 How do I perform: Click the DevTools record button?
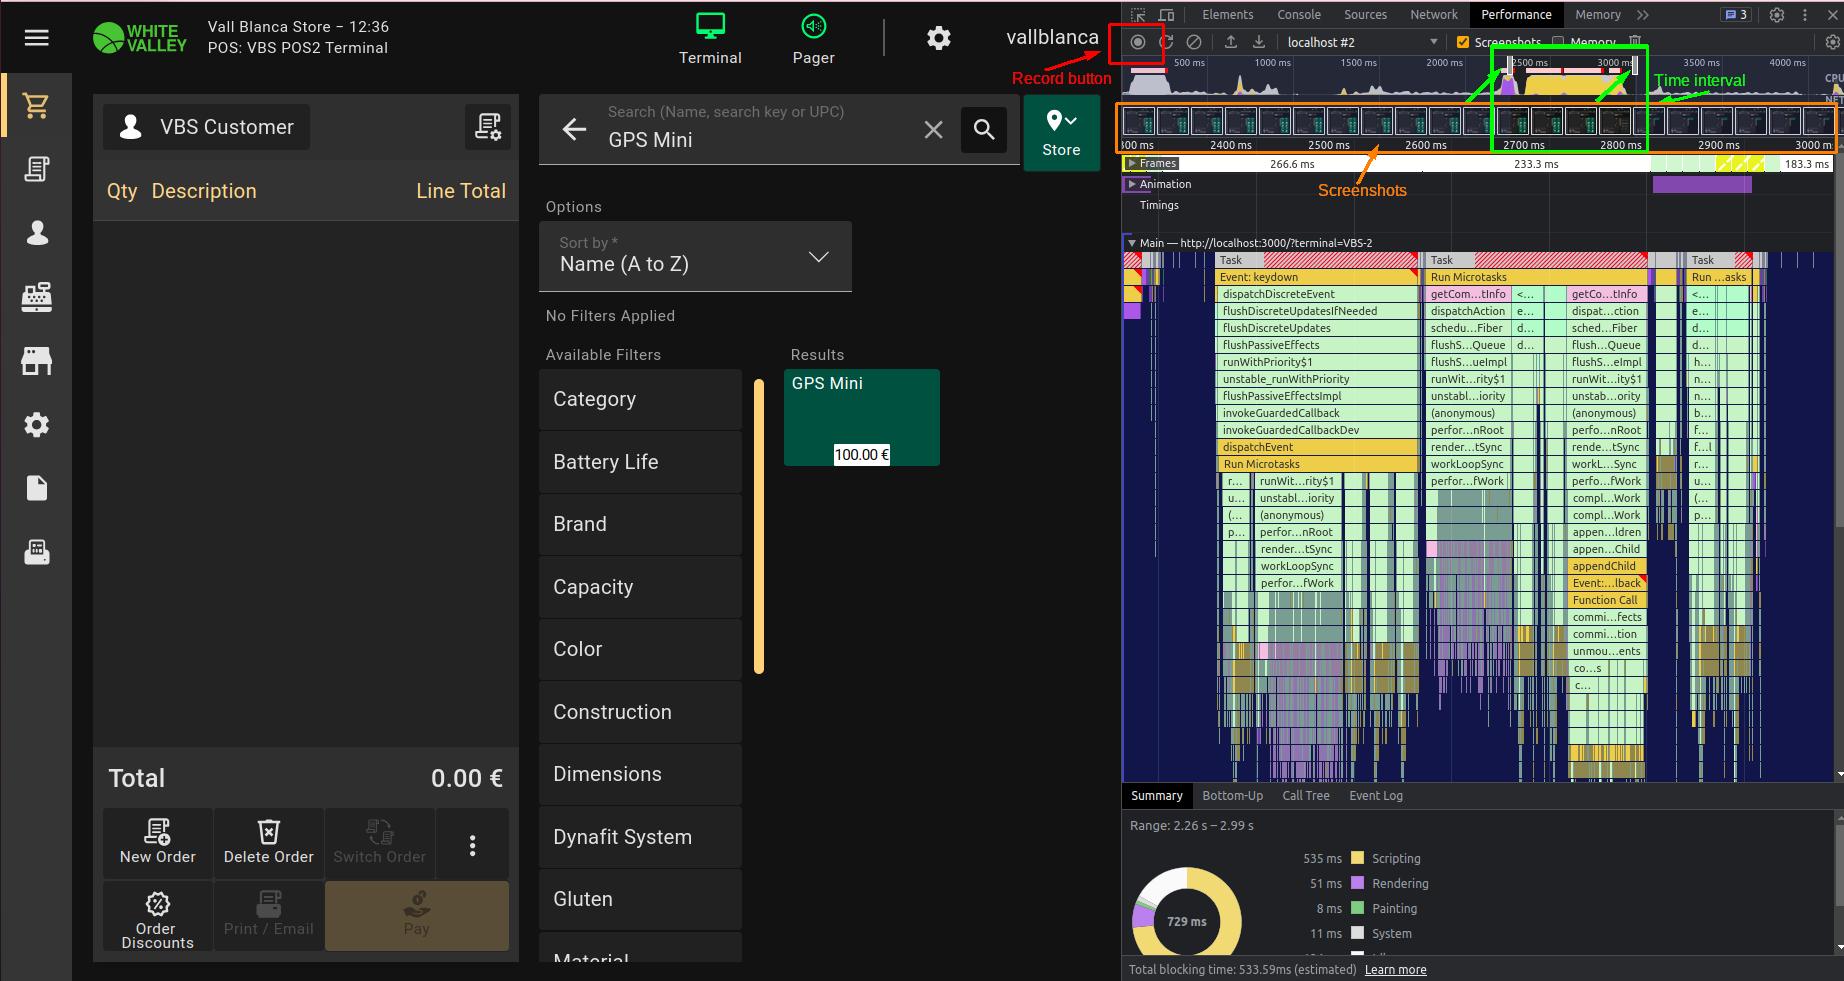pos(1138,42)
